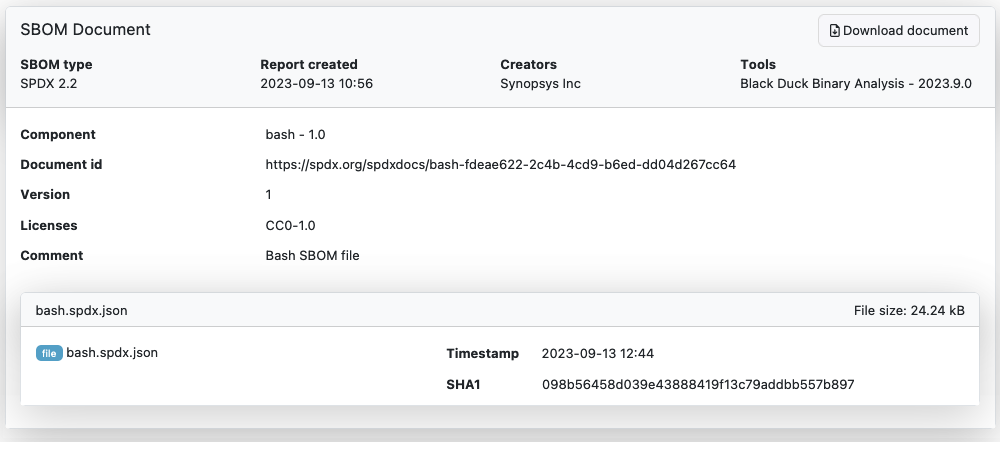Click the report created date 2023-09-13 10:56
Image resolution: width=1004 pixels, height=462 pixels.
[316, 83]
